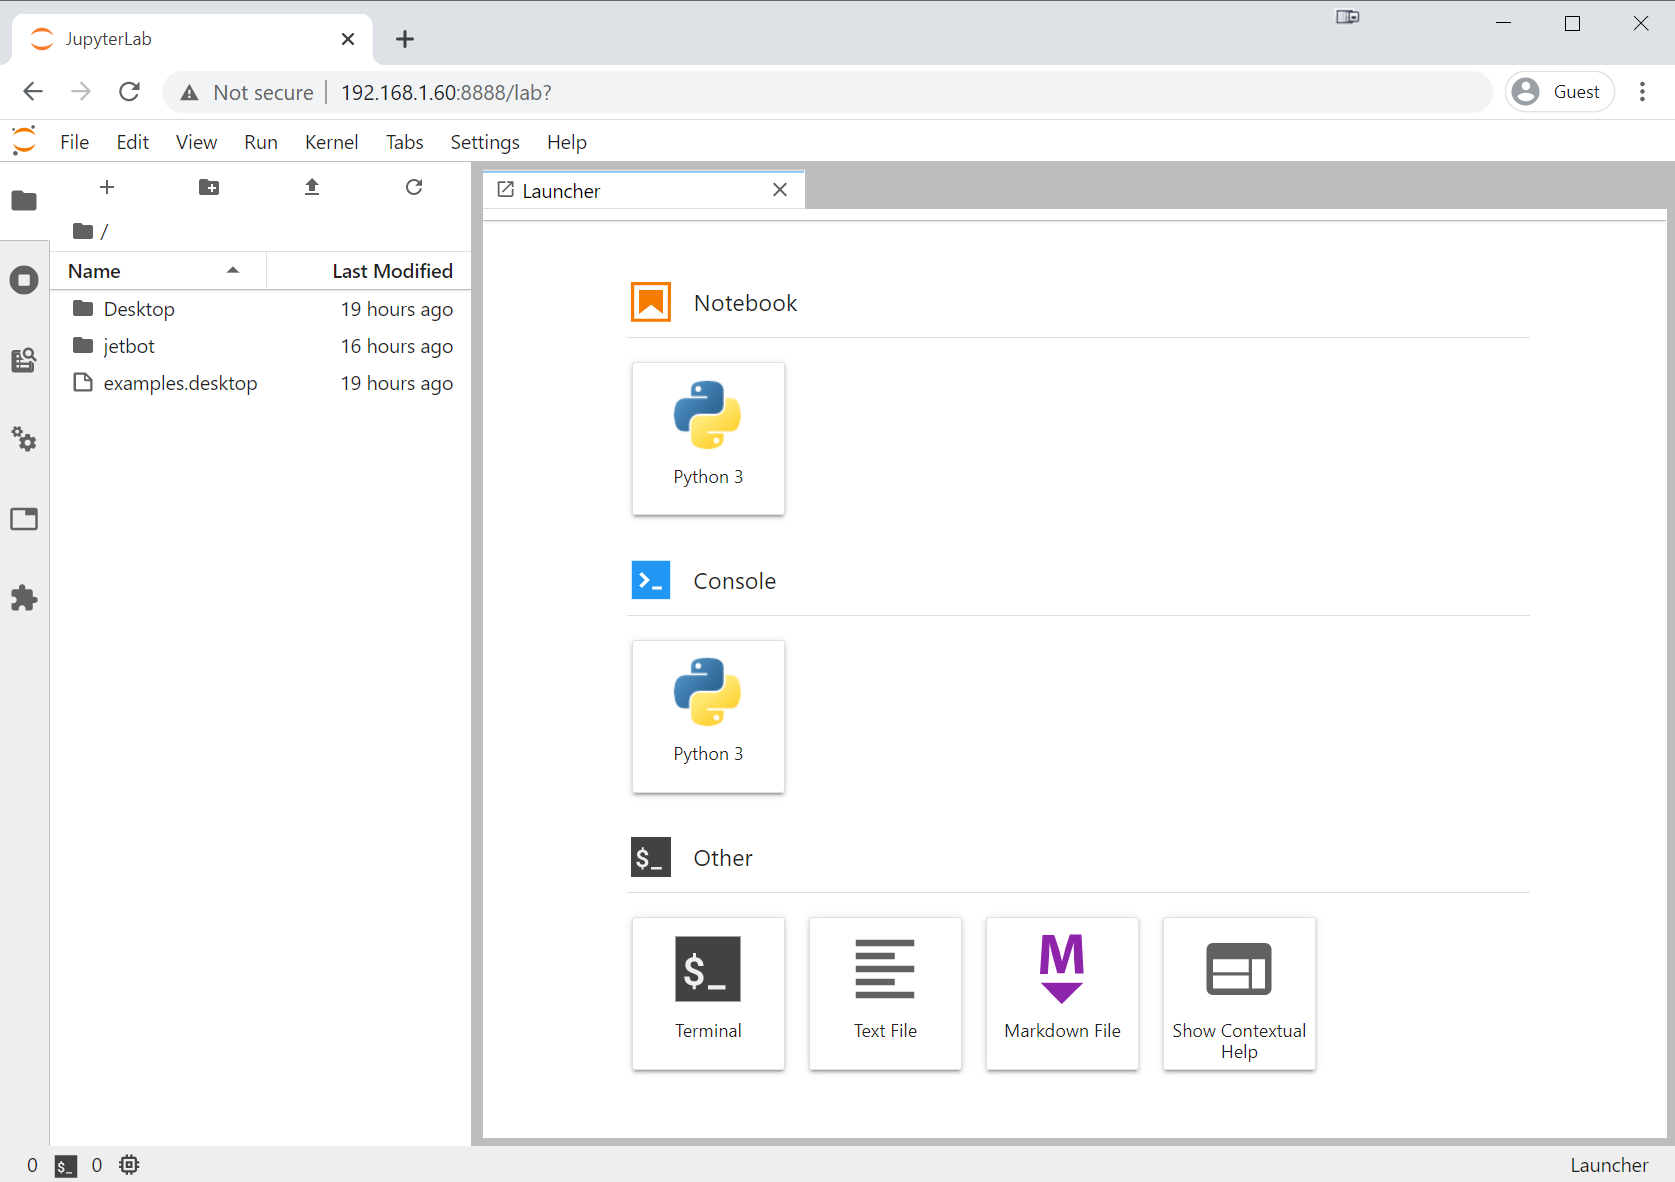Open the View menu
Screen dimensions: 1675x1182
(197, 142)
